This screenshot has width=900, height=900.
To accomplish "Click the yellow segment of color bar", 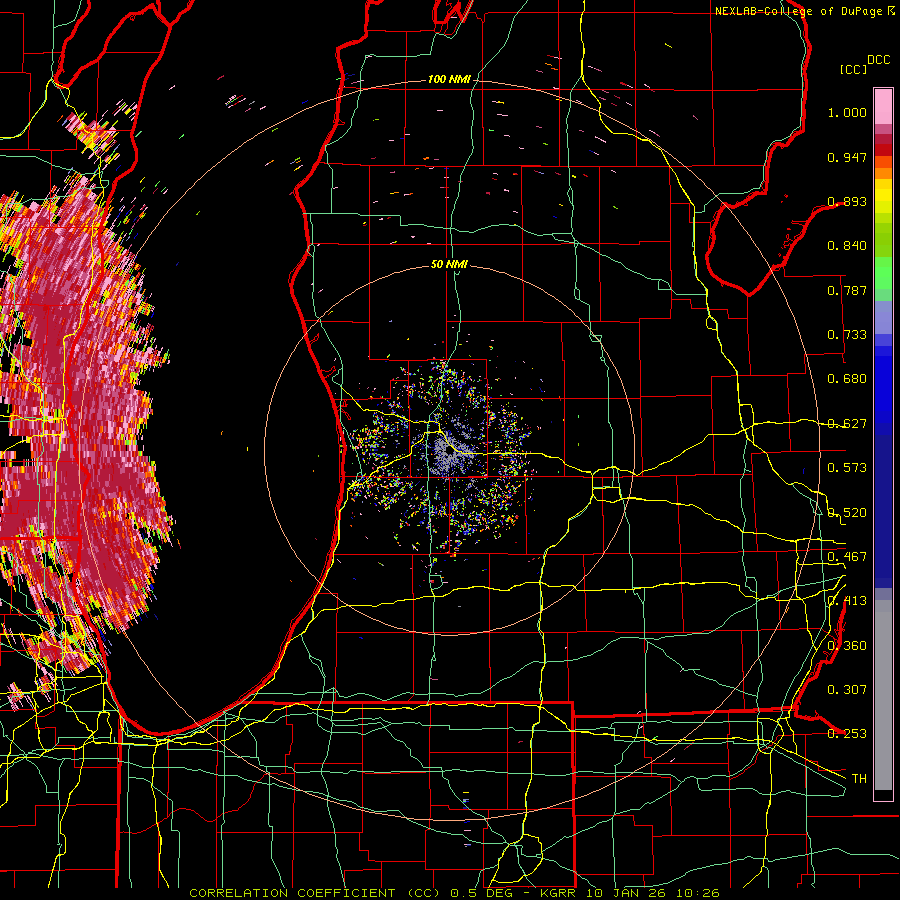I will tap(883, 196).
